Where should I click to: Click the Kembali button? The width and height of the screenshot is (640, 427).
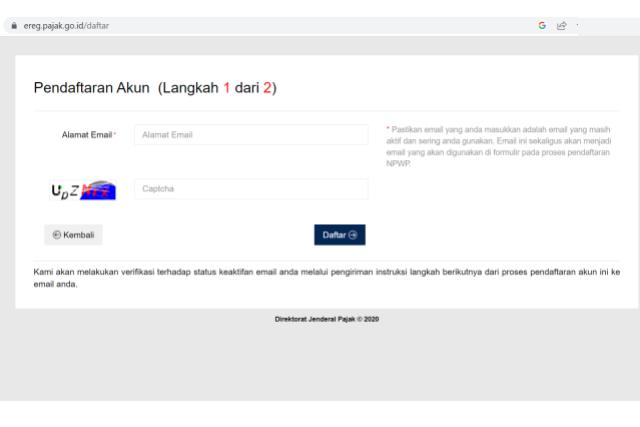[73, 235]
